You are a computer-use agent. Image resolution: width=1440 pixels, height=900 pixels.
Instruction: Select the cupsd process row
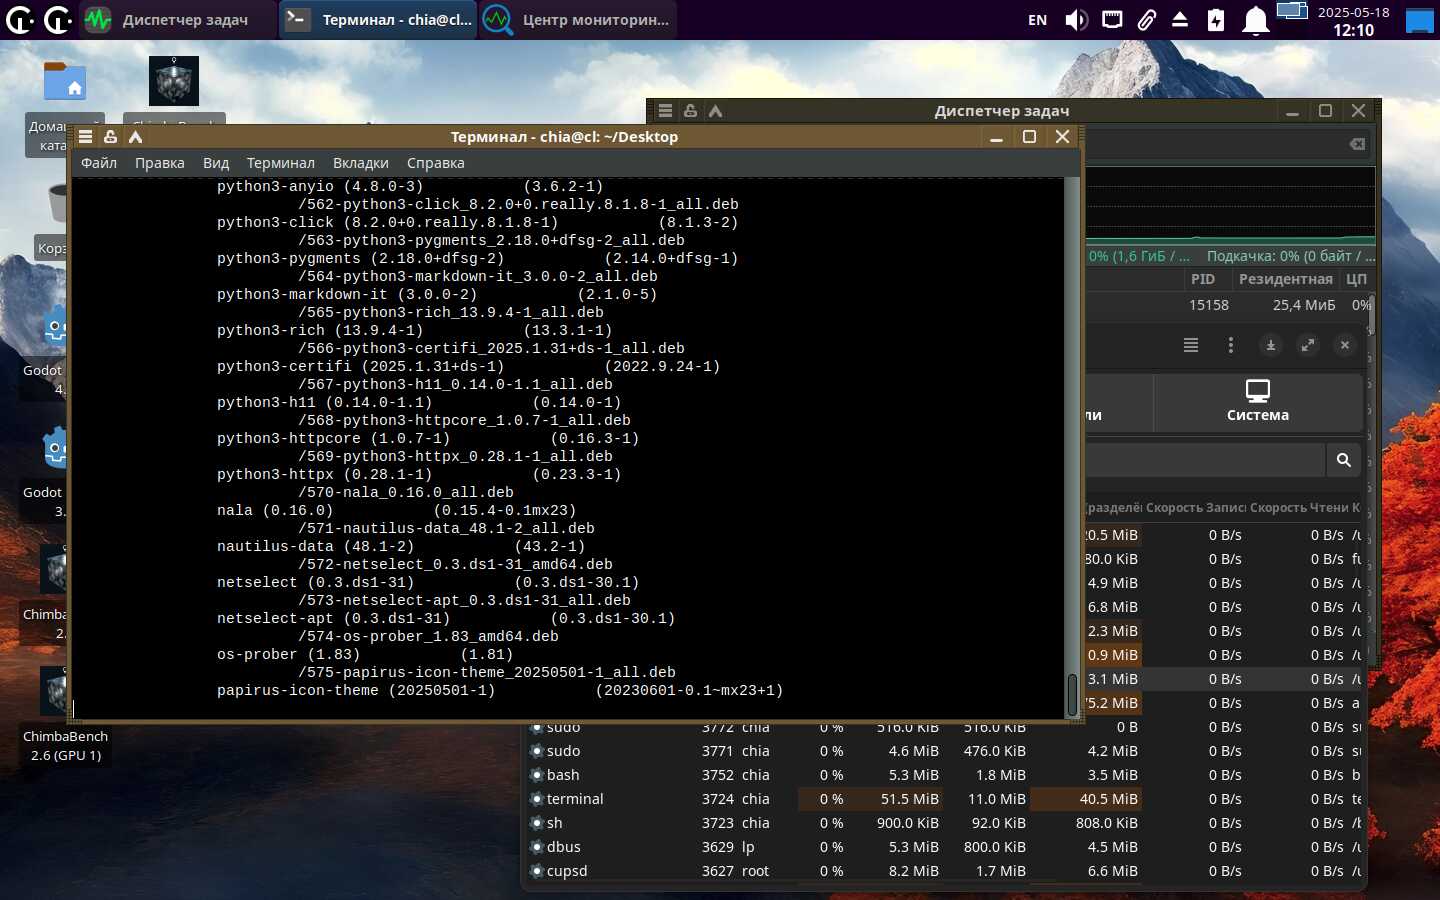[x=944, y=871]
